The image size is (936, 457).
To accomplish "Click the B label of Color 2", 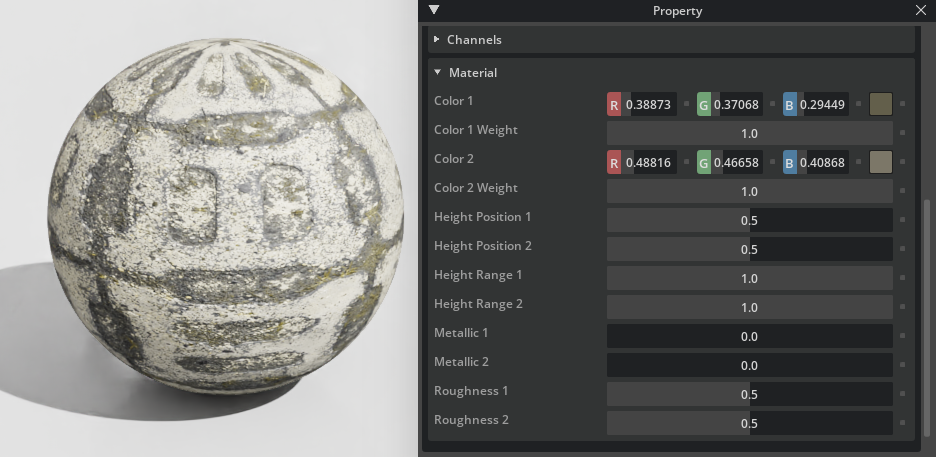I will click(790, 162).
